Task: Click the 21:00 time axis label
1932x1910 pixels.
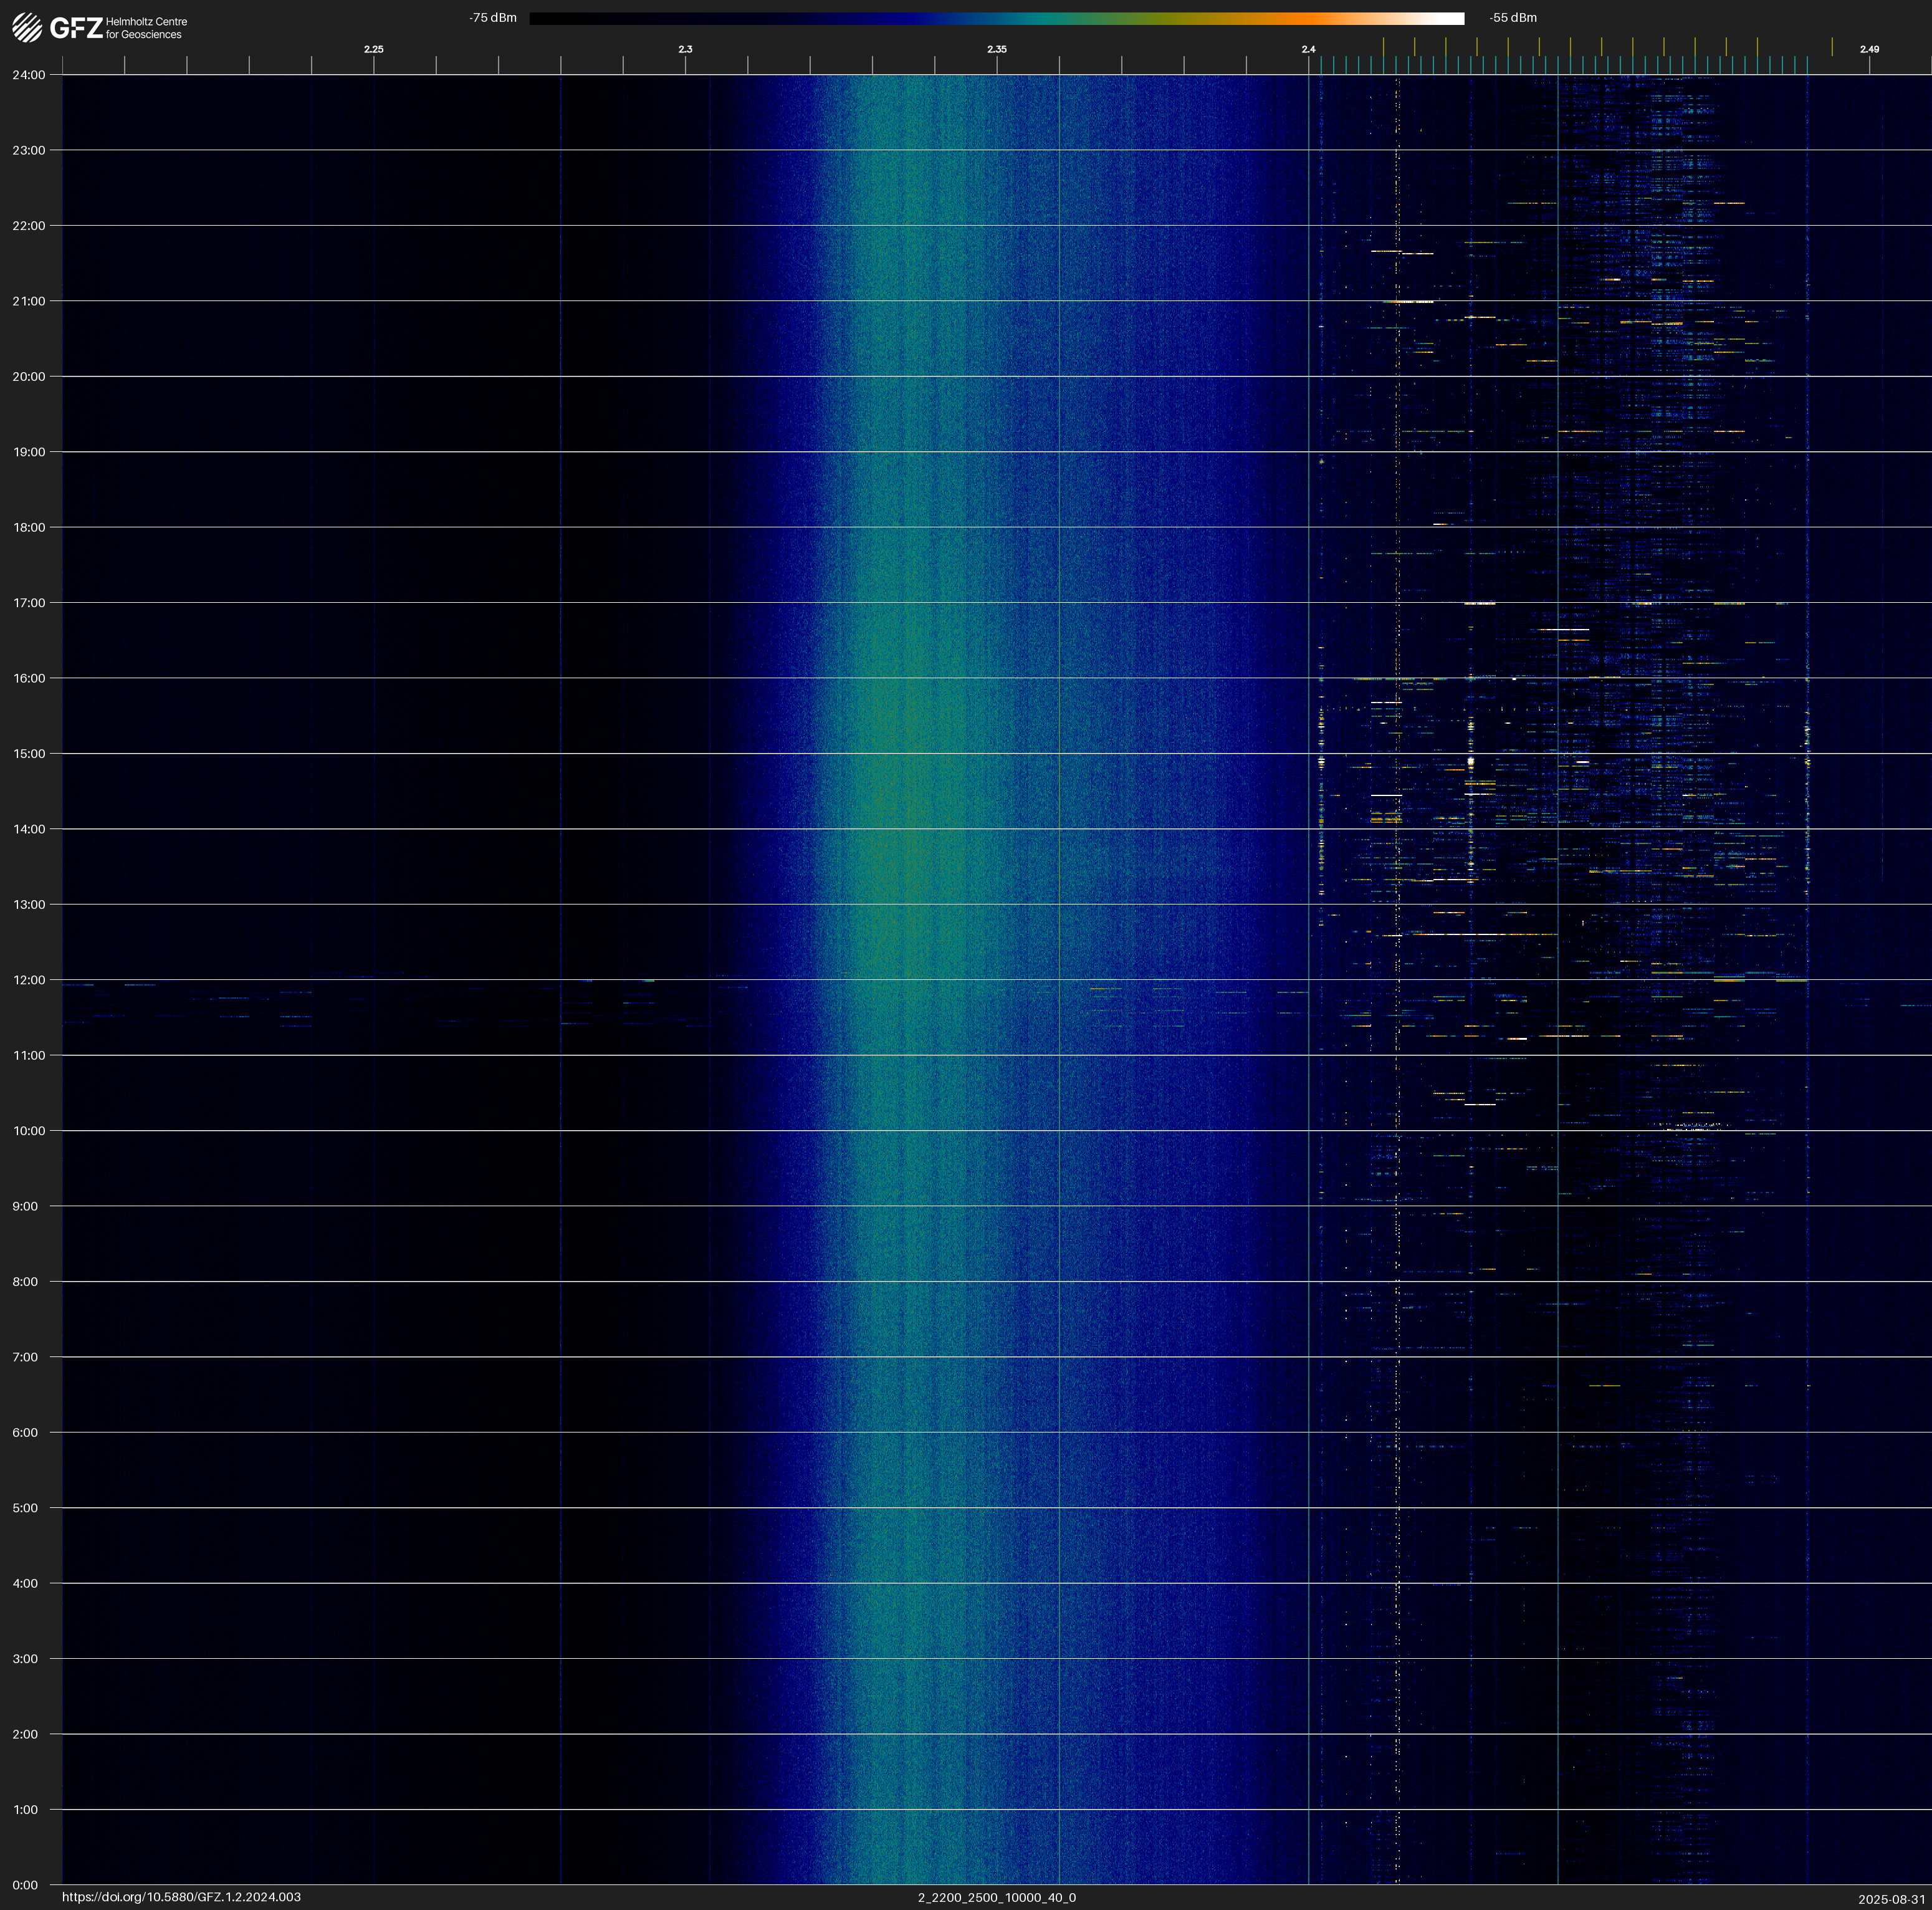Action: pos(29,301)
